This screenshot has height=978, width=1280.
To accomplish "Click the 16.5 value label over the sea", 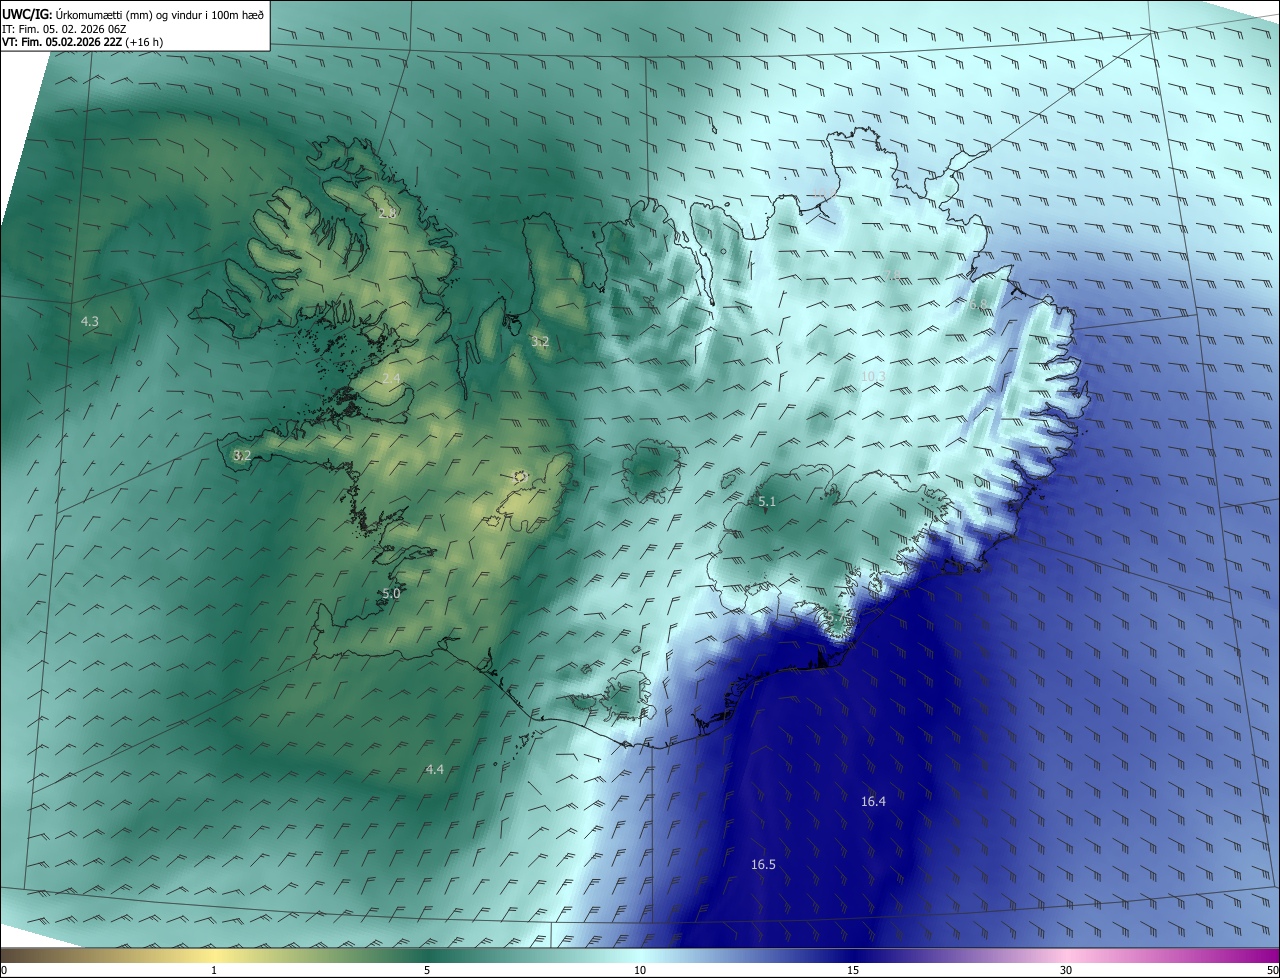I will pos(763,864).
